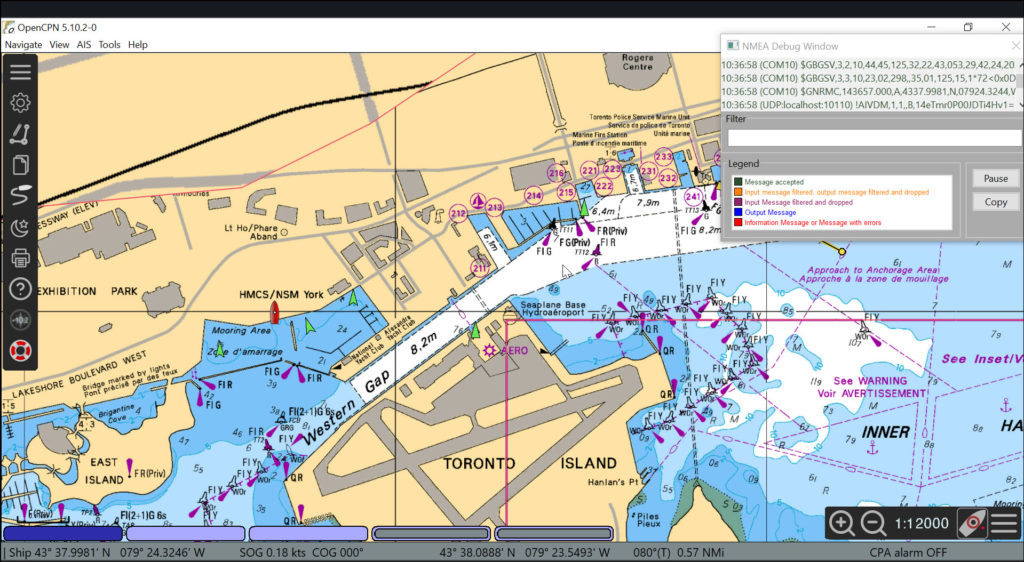This screenshot has width=1024, height=562.
Task: Open the AIS menu
Action: pyautogui.click(x=84, y=45)
